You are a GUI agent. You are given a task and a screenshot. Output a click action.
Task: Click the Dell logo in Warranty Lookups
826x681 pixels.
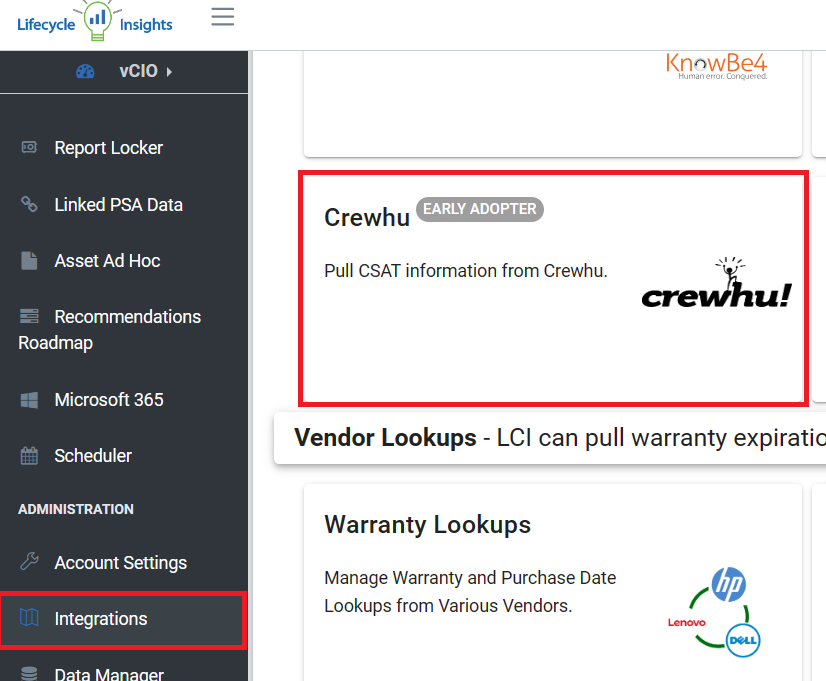[x=743, y=640]
